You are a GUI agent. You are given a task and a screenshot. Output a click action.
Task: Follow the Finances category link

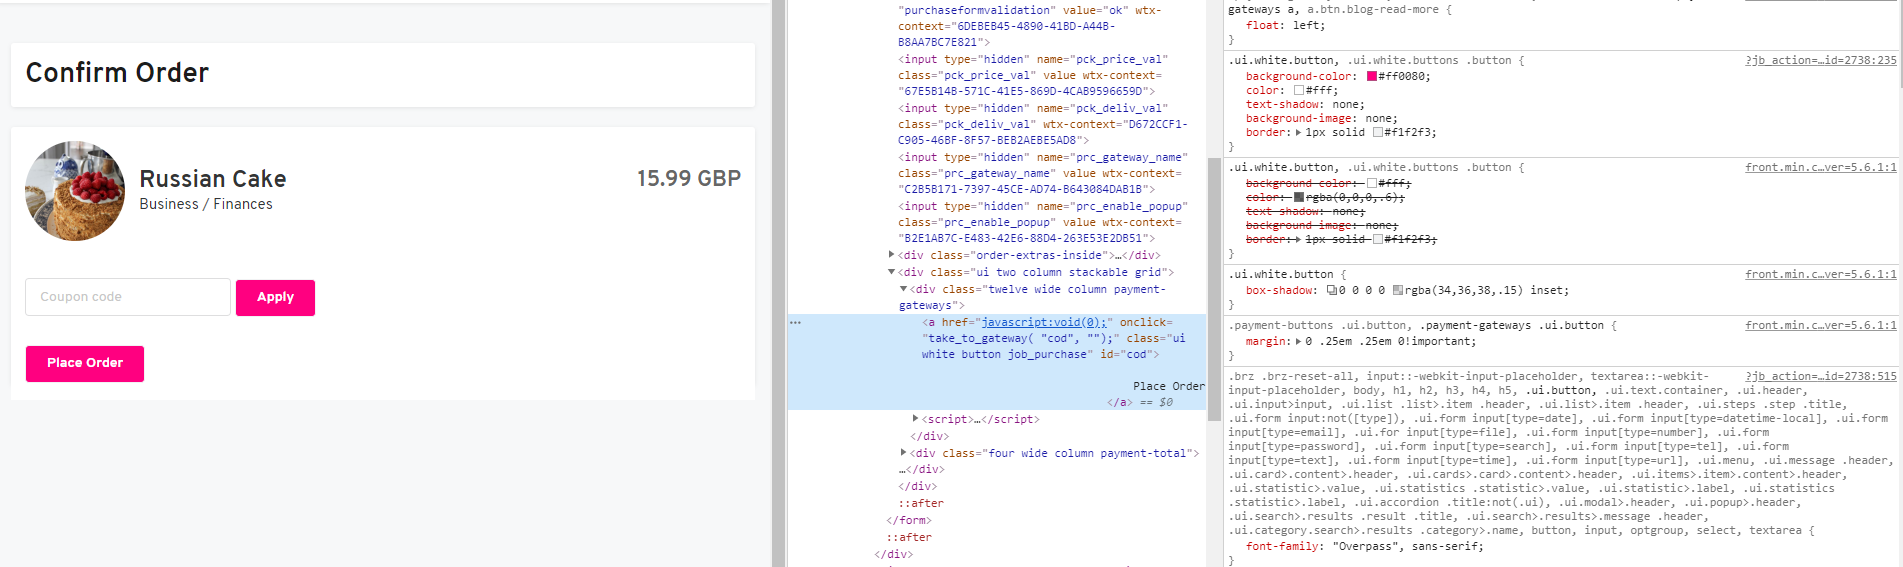pyautogui.click(x=242, y=204)
